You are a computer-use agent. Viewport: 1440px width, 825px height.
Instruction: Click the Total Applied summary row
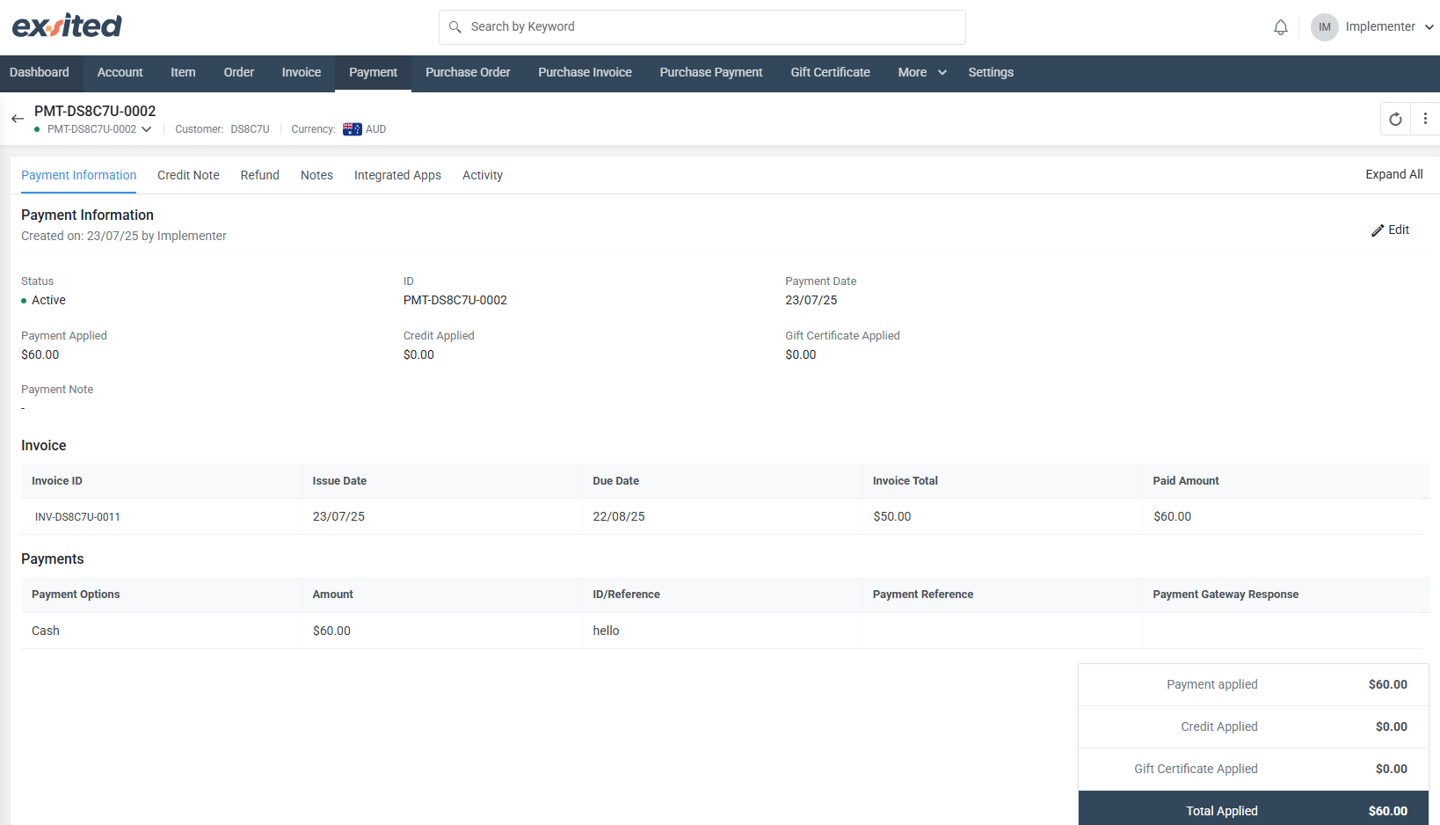pos(1253,810)
